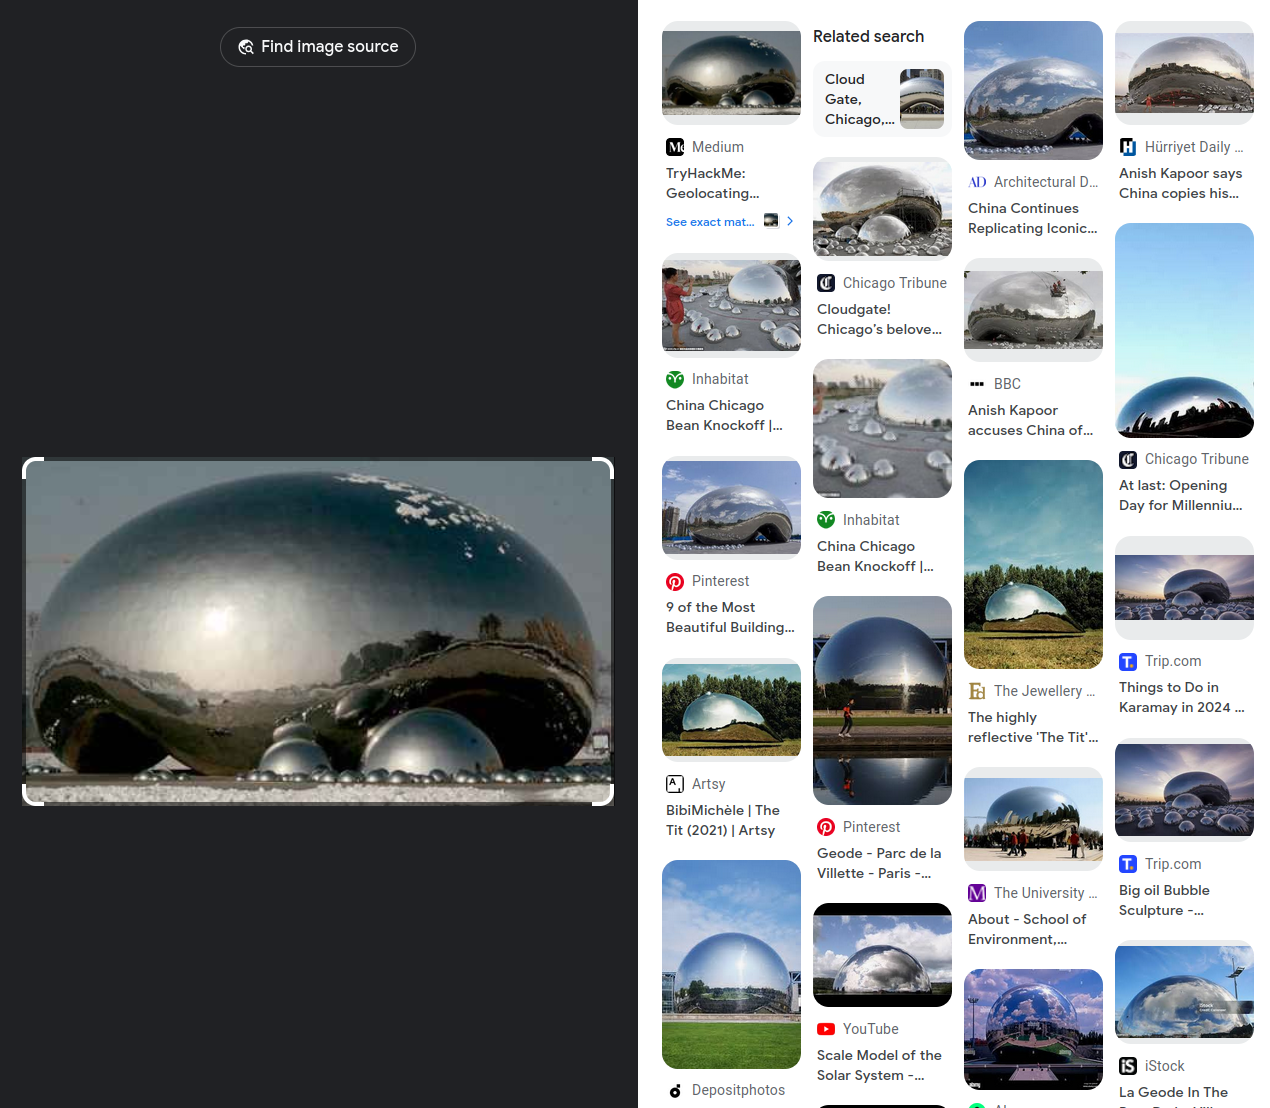Click the Artsy mirrored dome thumbnail
This screenshot has height=1108, width=1270.
(x=731, y=710)
